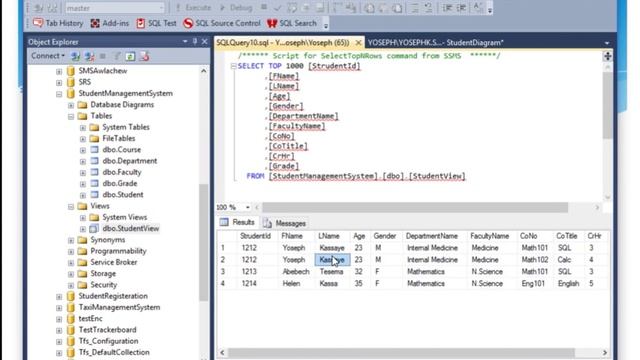Open the document tabs overflow dropdown
Viewport: 640px width, 360px height.
click(x=607, y=43)
